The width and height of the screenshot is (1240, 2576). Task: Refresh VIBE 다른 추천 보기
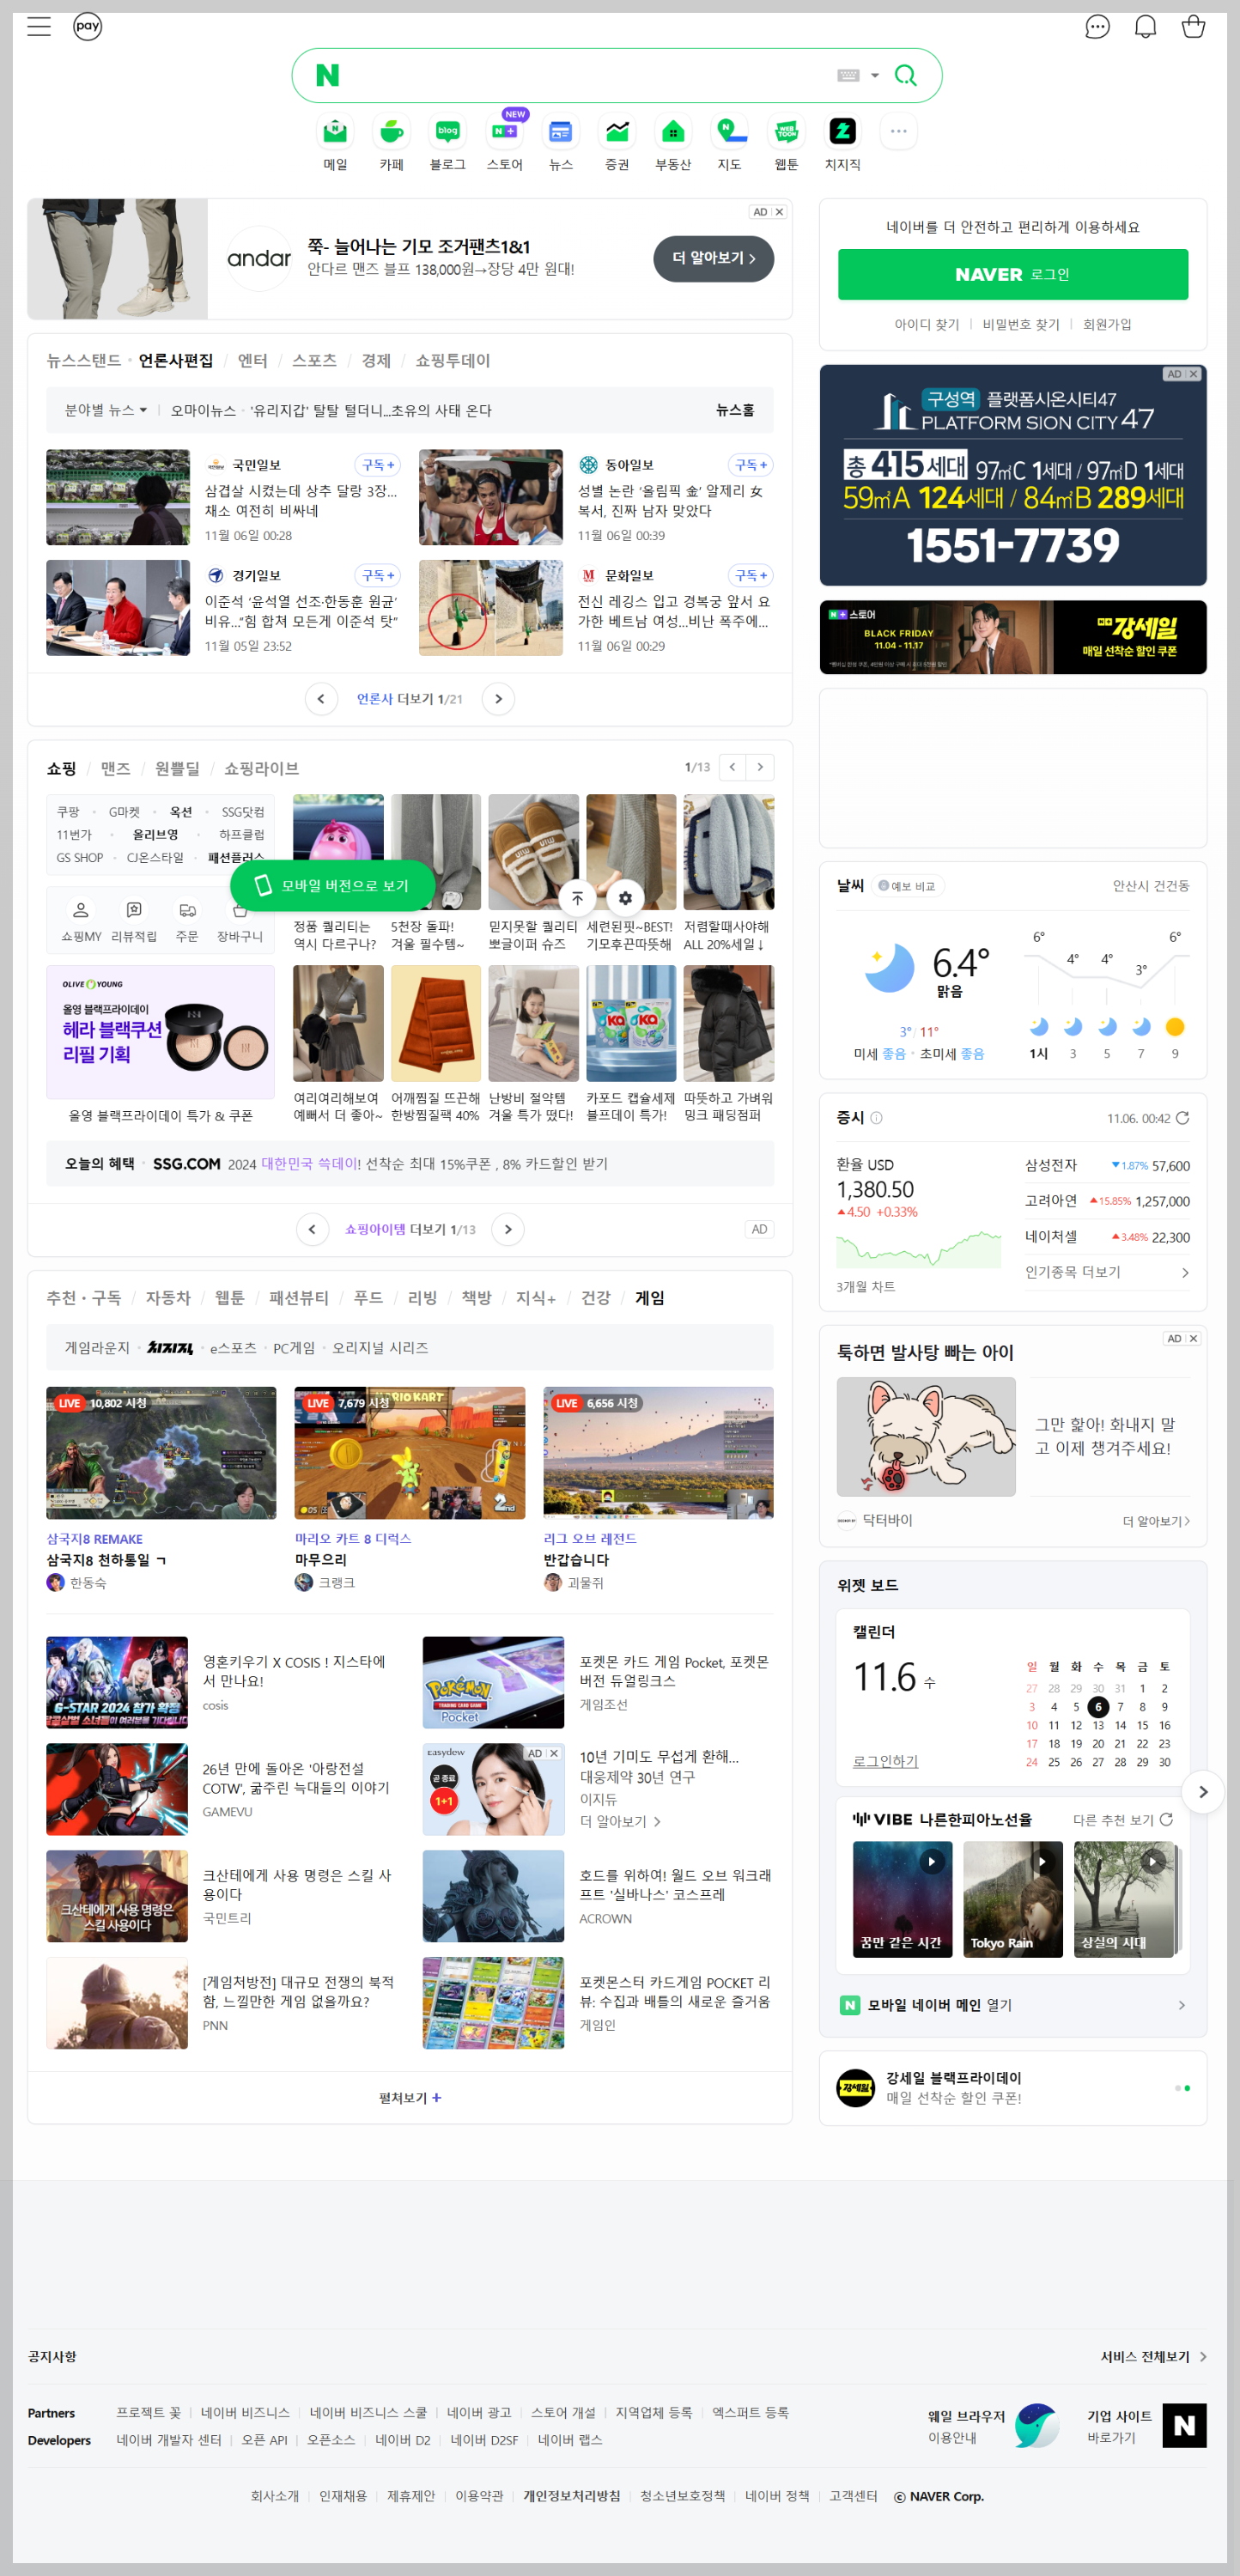pos(1166,1819)
